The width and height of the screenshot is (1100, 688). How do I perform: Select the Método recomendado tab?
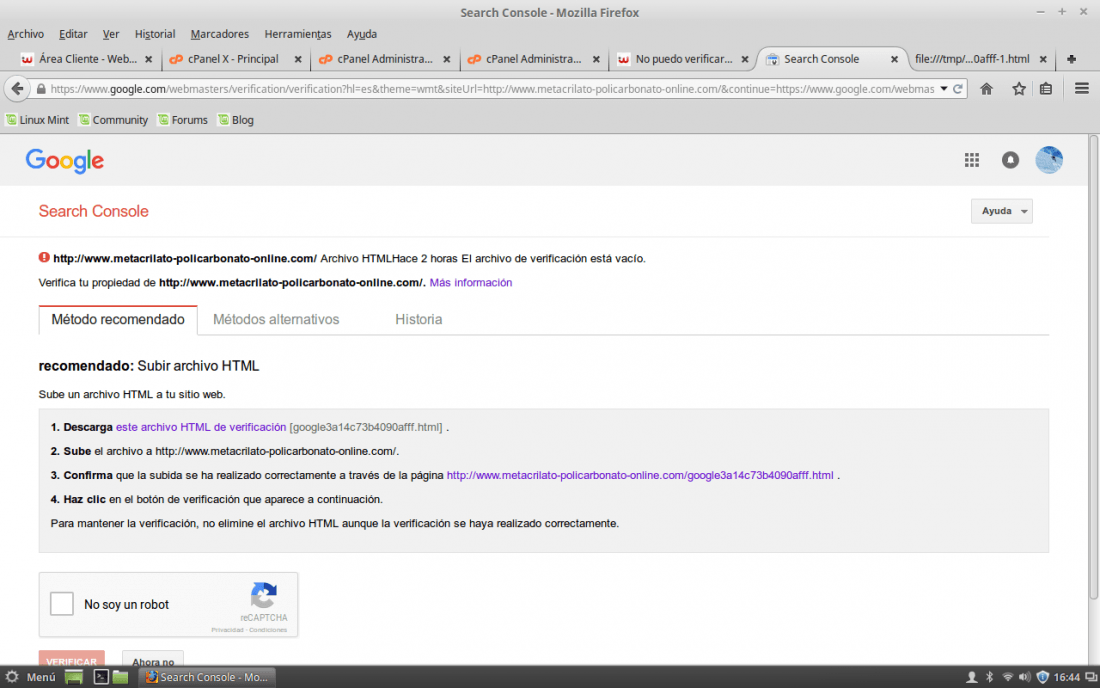pyautogui.click(x=118, y=320)
